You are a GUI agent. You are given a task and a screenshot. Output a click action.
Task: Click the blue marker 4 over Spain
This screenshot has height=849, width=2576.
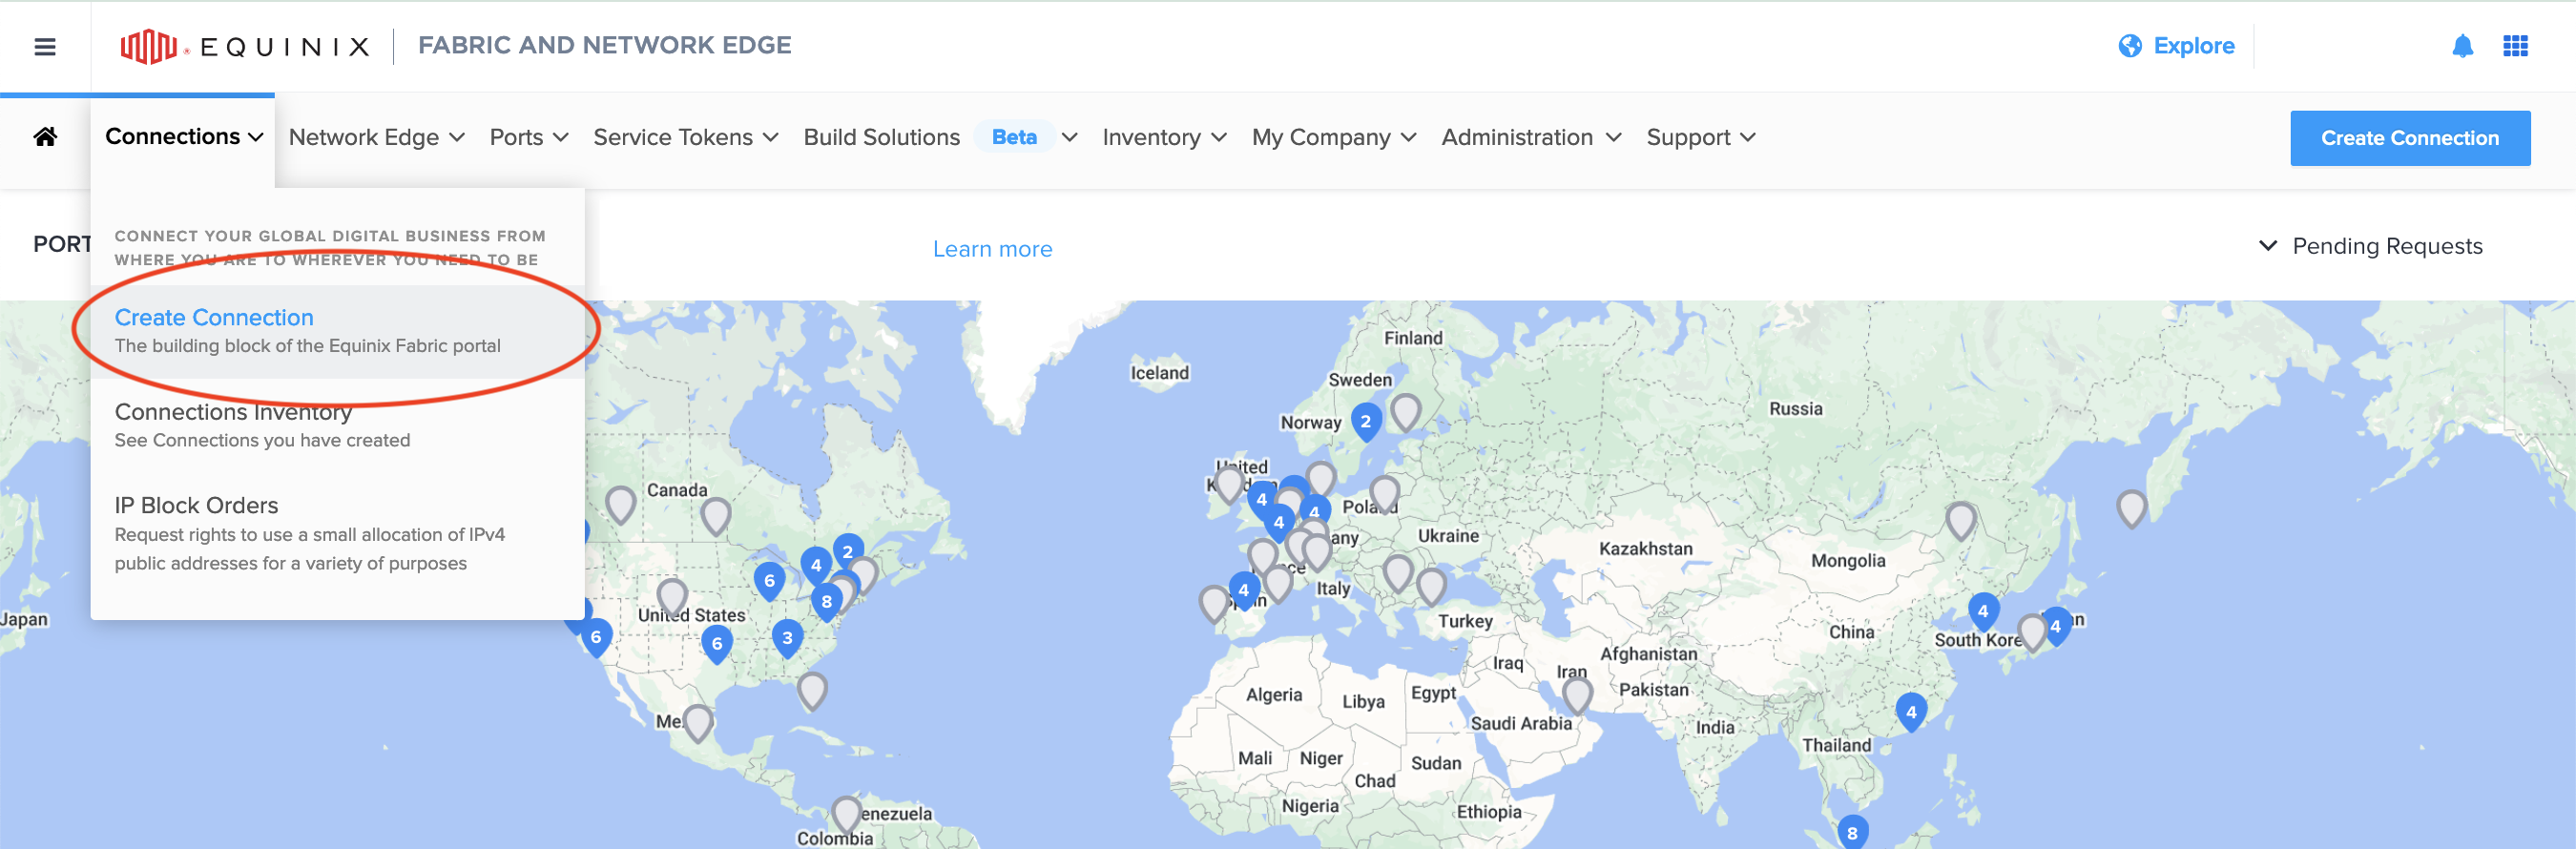coord(1244,591)
